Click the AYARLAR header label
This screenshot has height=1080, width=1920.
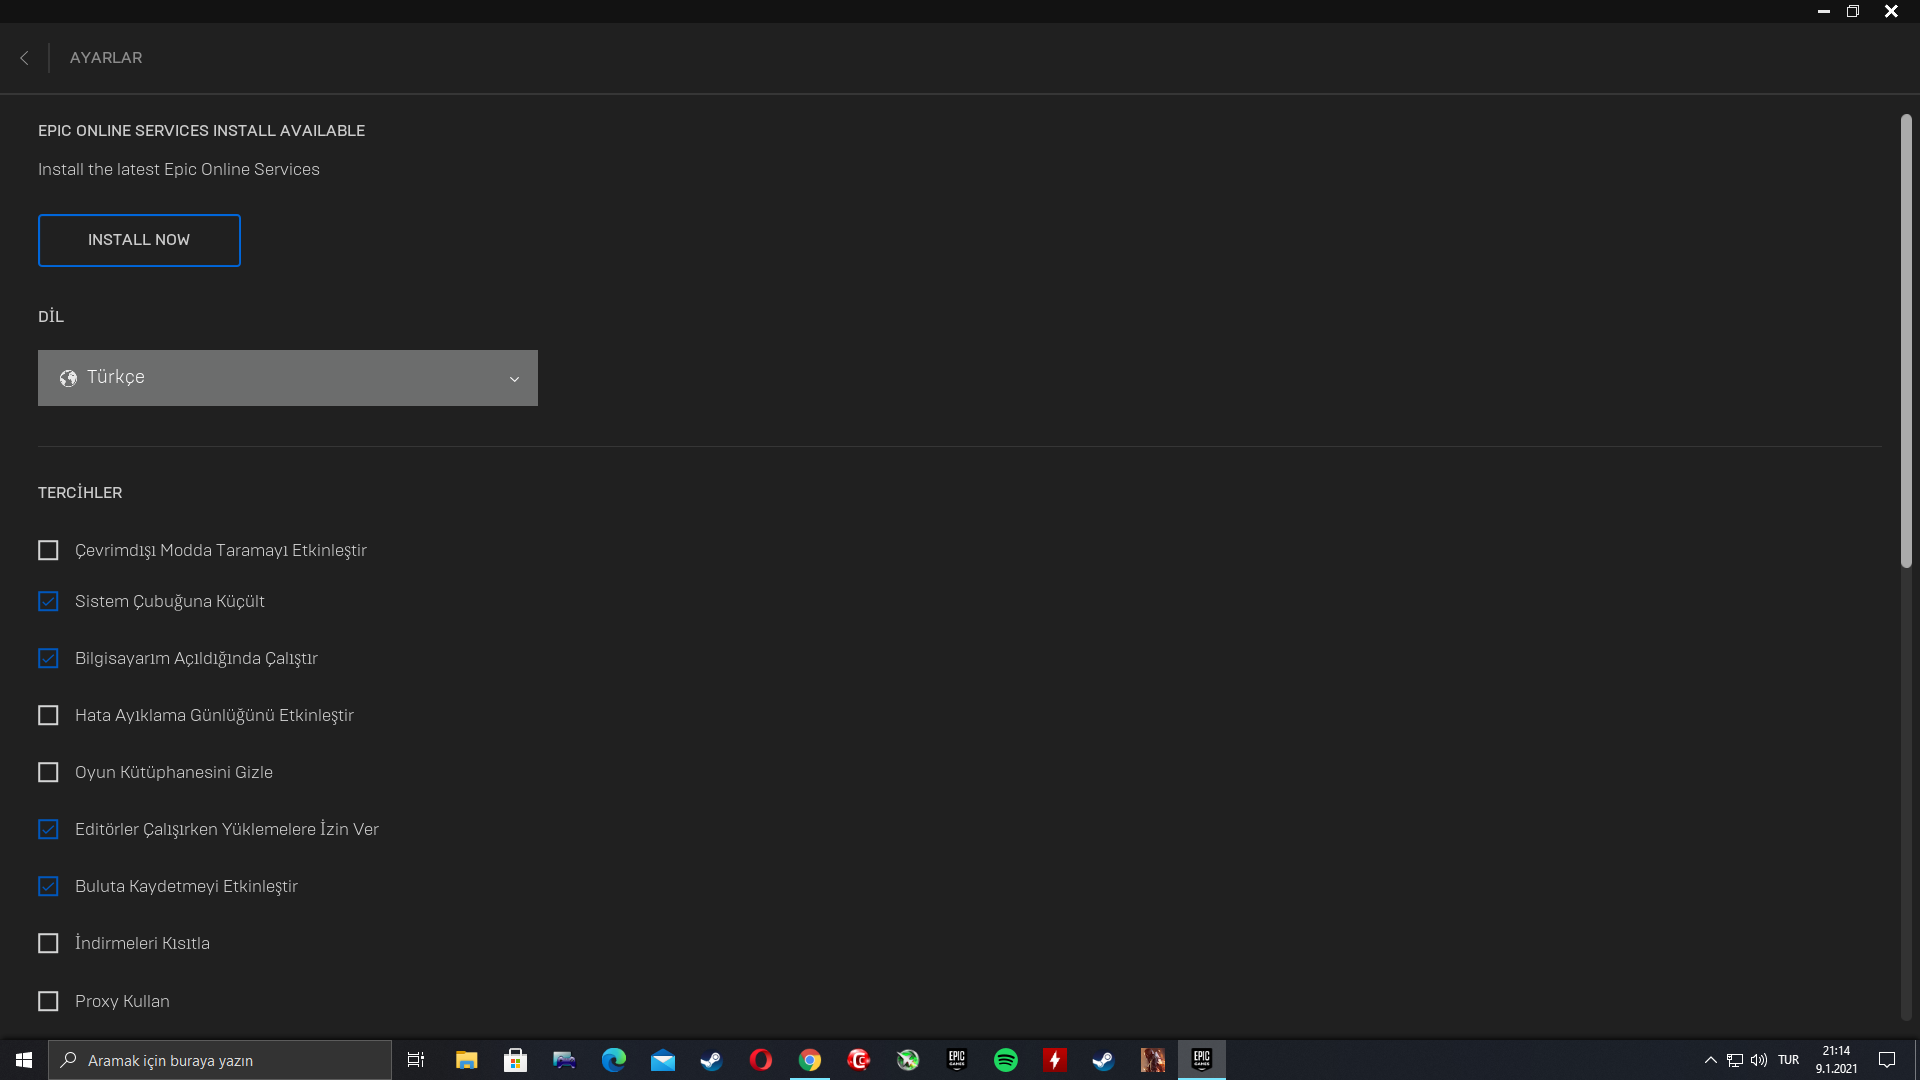[106, 58]
